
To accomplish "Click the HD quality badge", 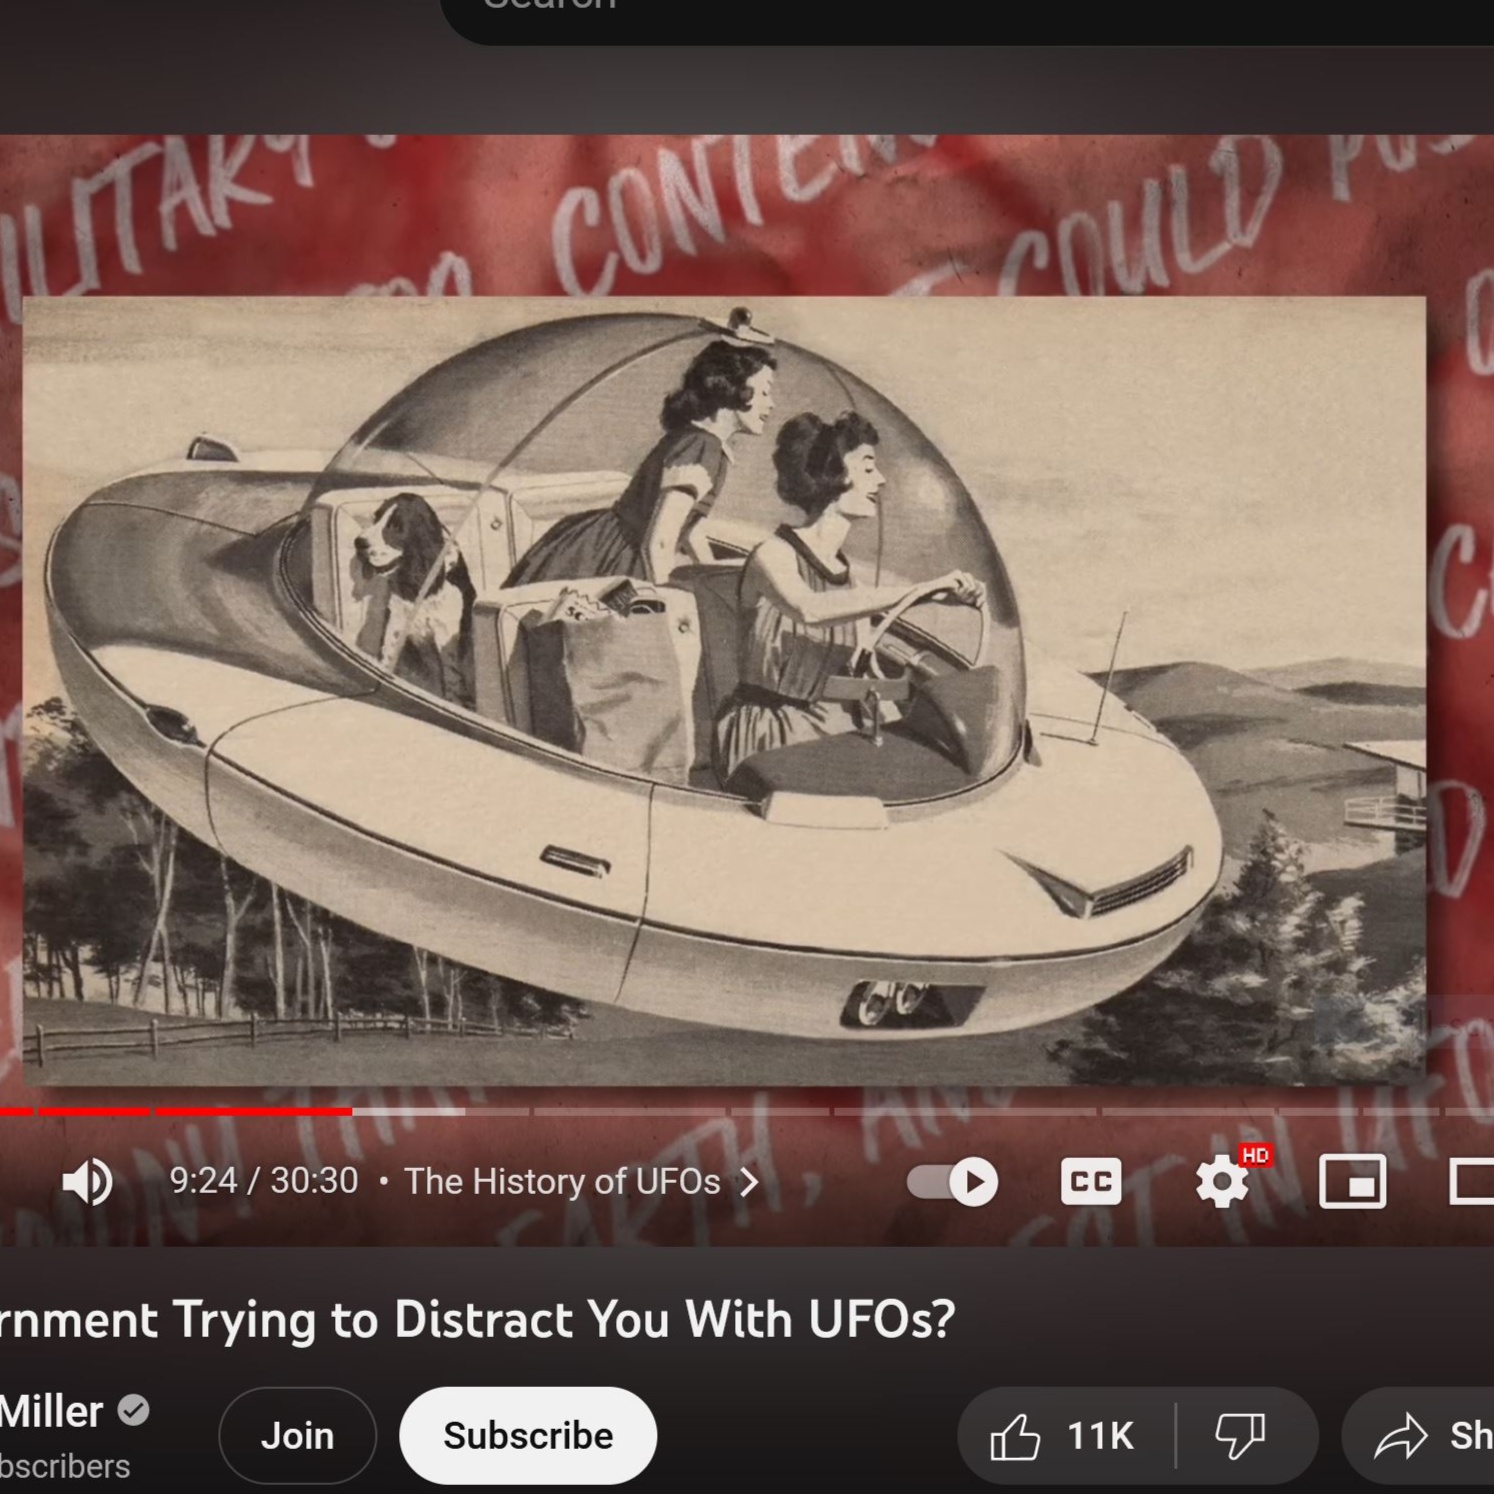I will [1256, 1156].
